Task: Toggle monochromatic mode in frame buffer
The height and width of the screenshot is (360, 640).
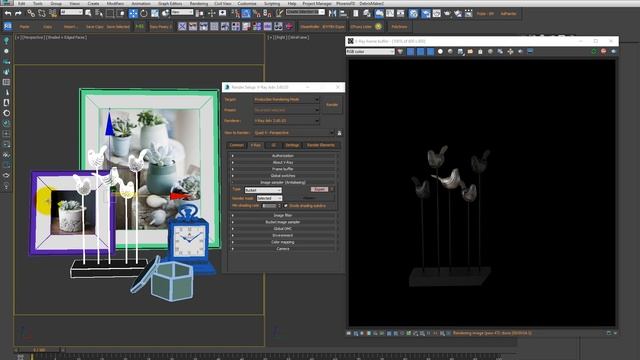Action: (450, 51)
